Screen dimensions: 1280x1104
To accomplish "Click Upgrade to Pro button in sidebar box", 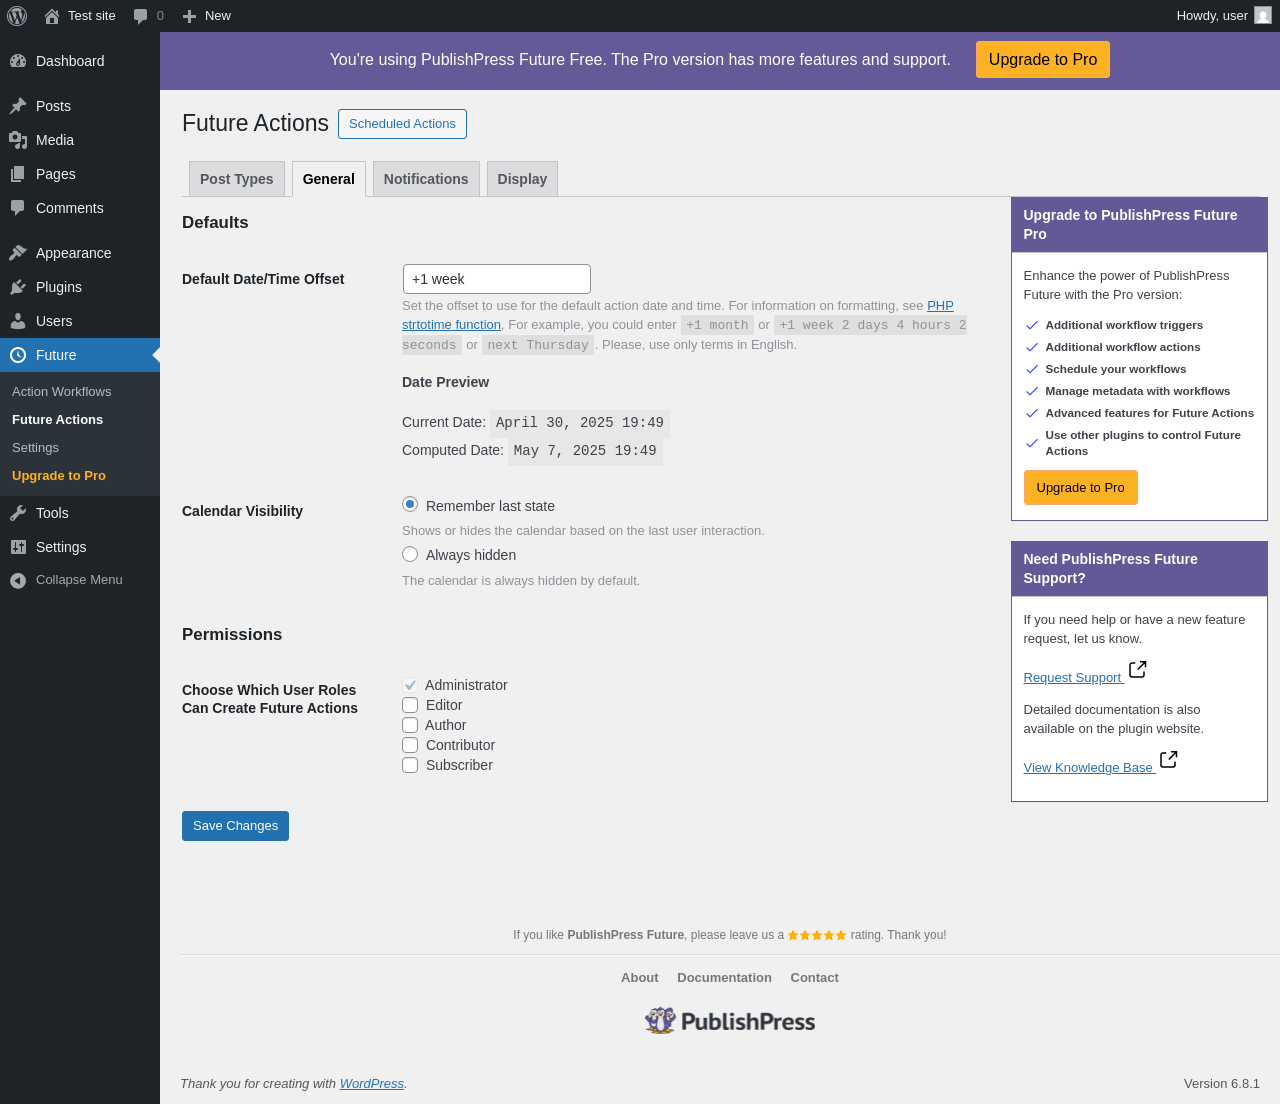I will pos(1080,488).
